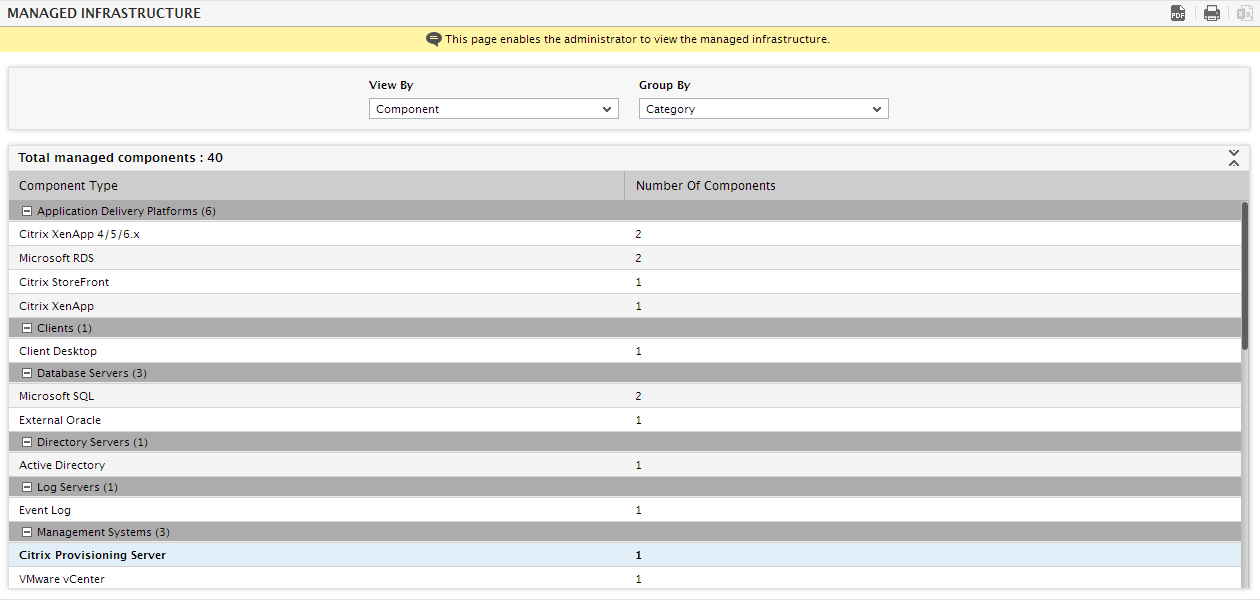Select the Active Directory component
The image size is (1260, 600).
click(x=62, y=465)
